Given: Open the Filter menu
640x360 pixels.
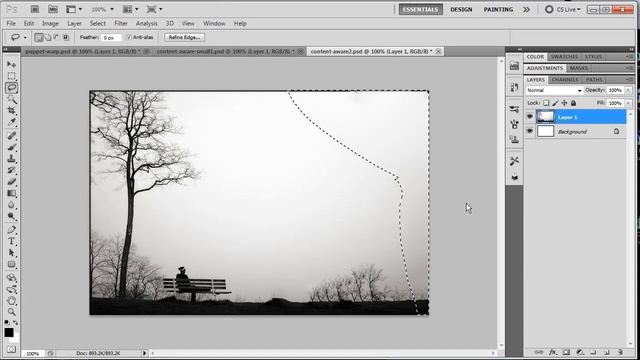Looking at the screenshot, I should (121, 24).
